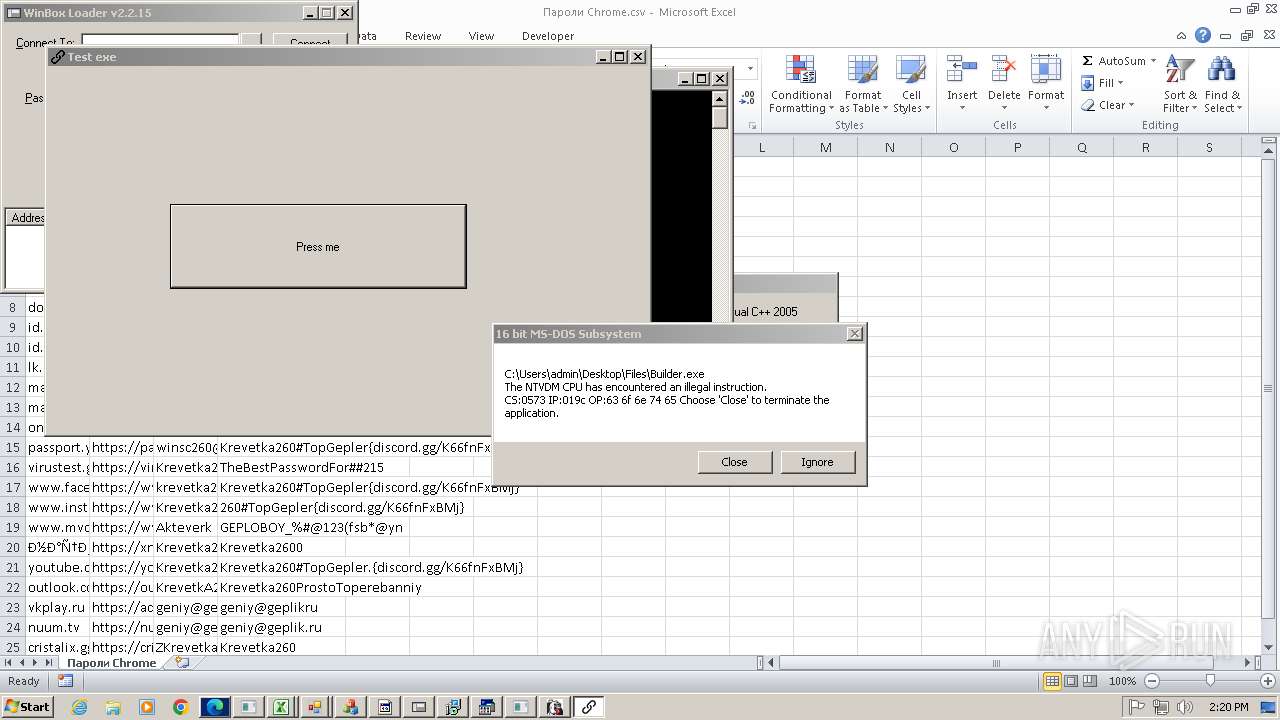Open Windows Explorer folder taskbar icon
Image resolution: width=1280 pixels, height=720 pixels.
click(113, 707)
